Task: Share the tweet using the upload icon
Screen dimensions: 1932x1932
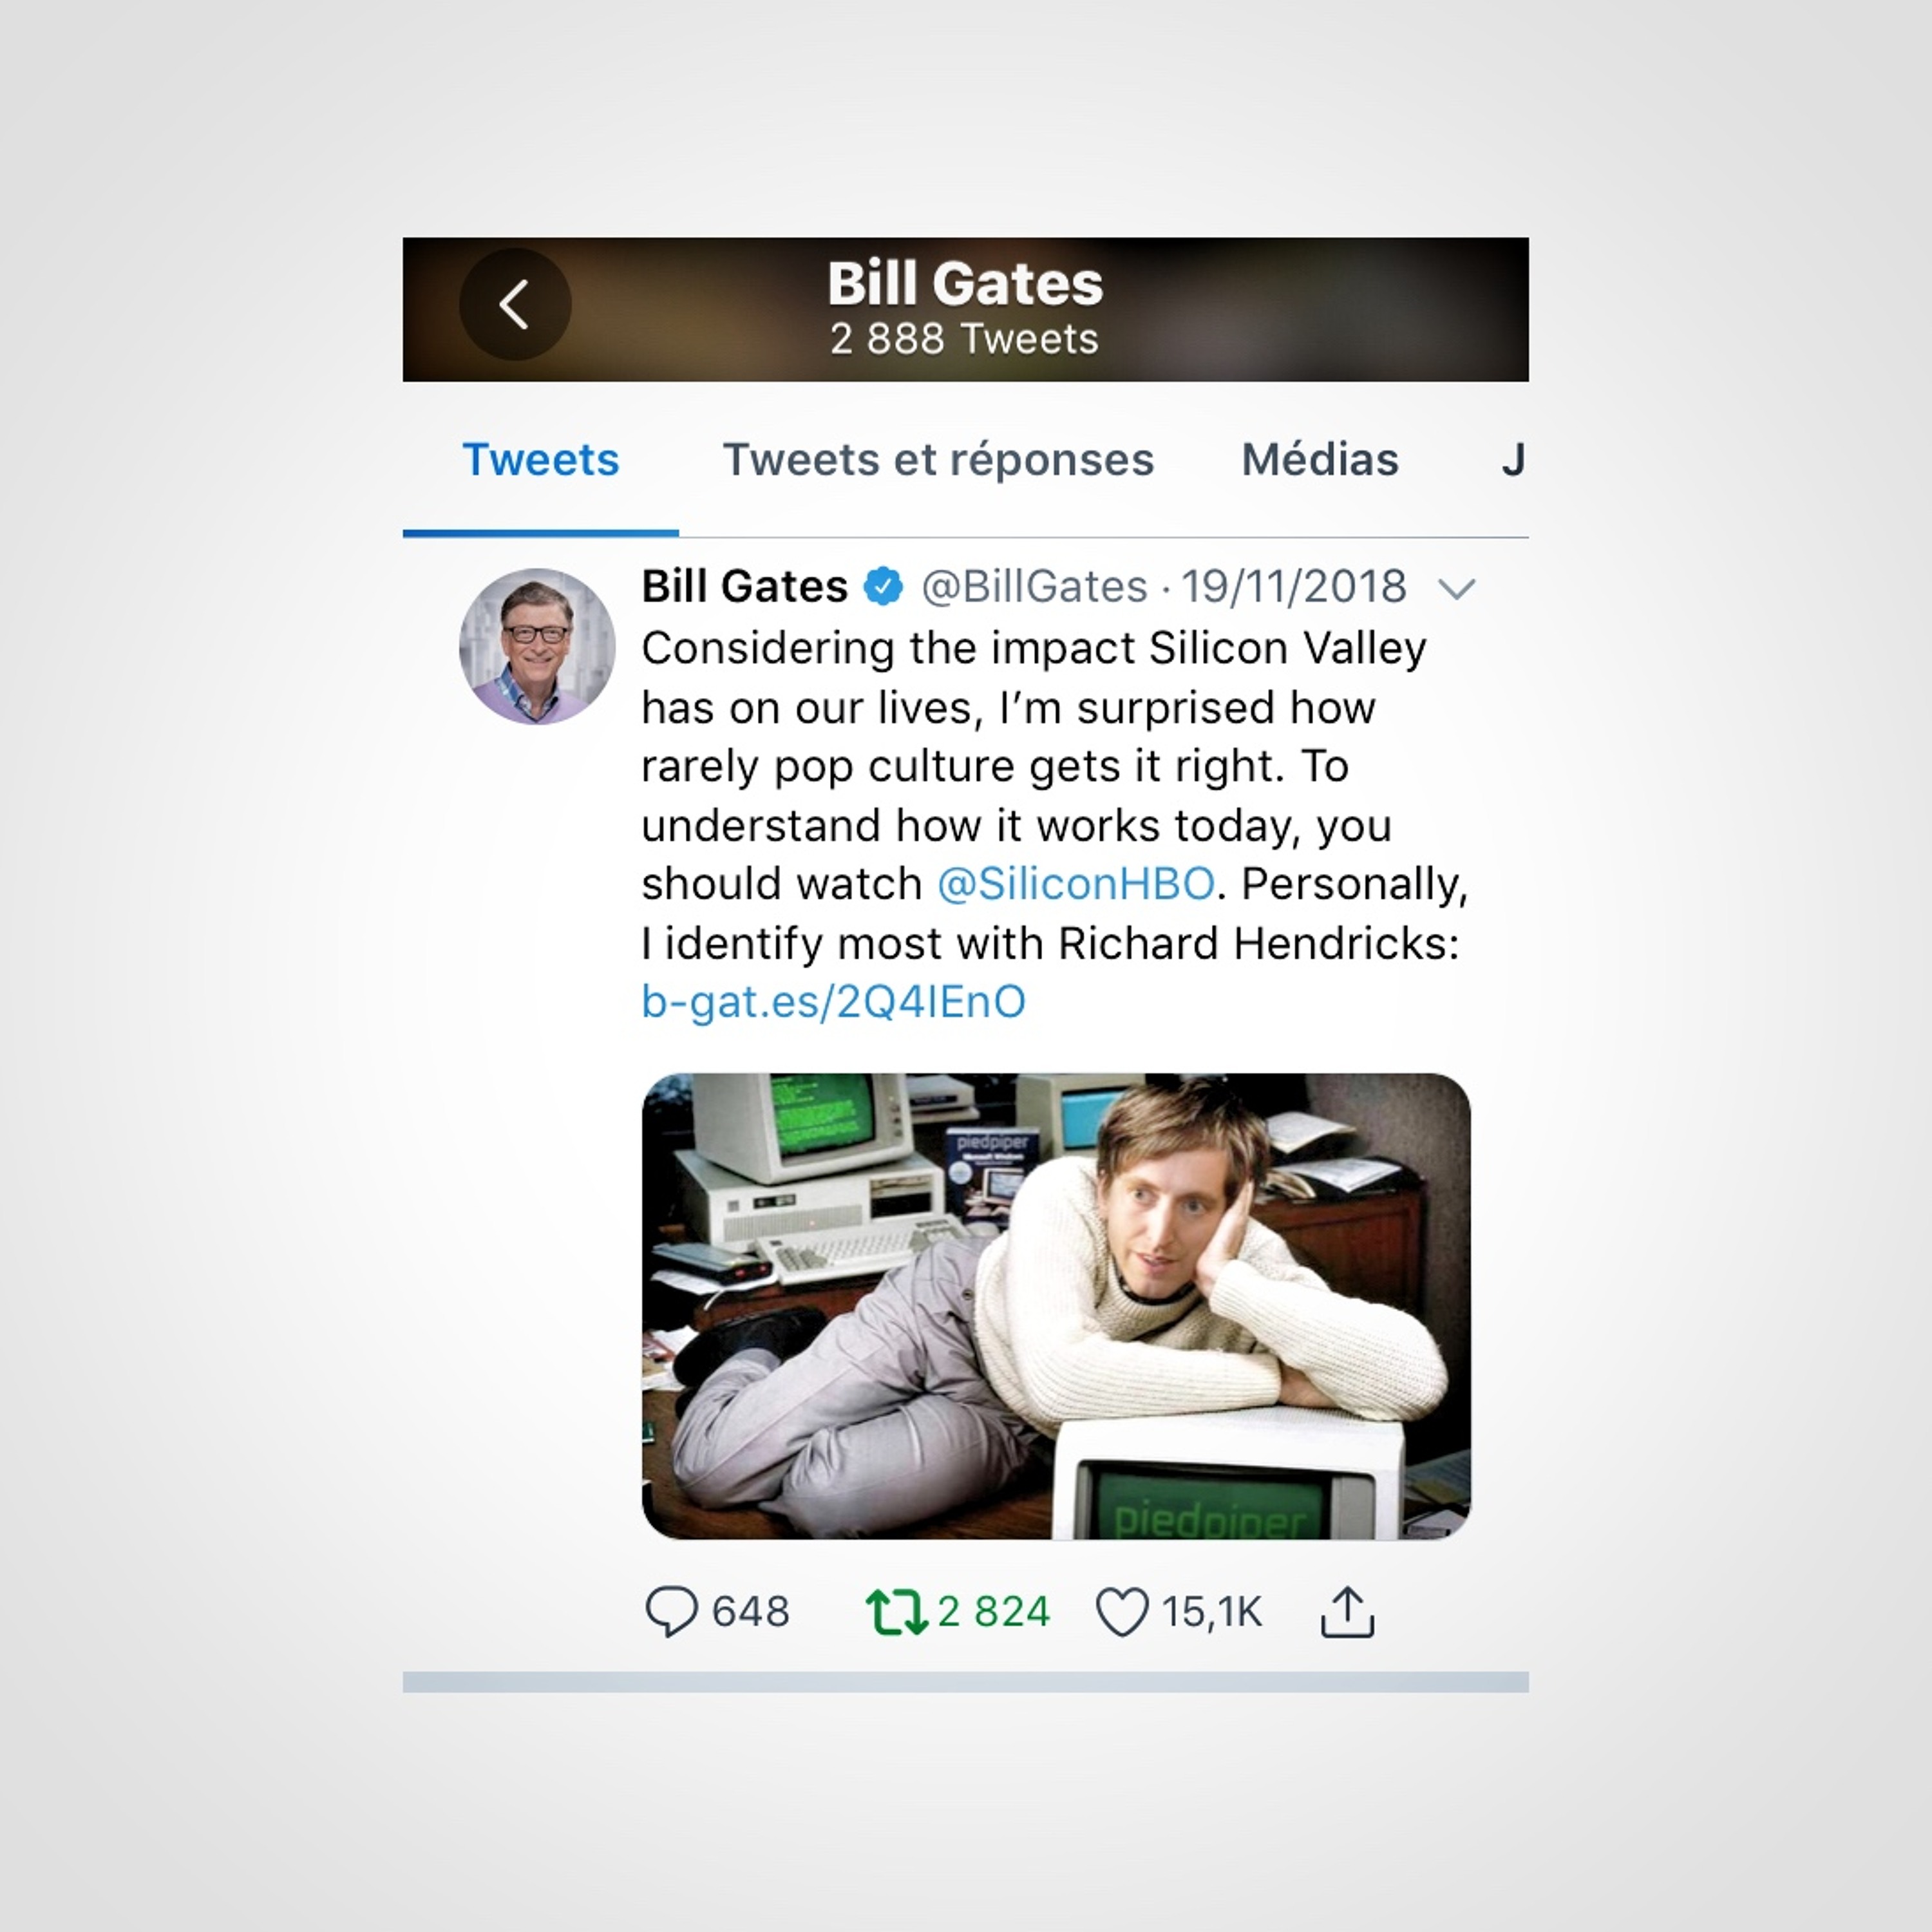Action: [1347, 1611]
